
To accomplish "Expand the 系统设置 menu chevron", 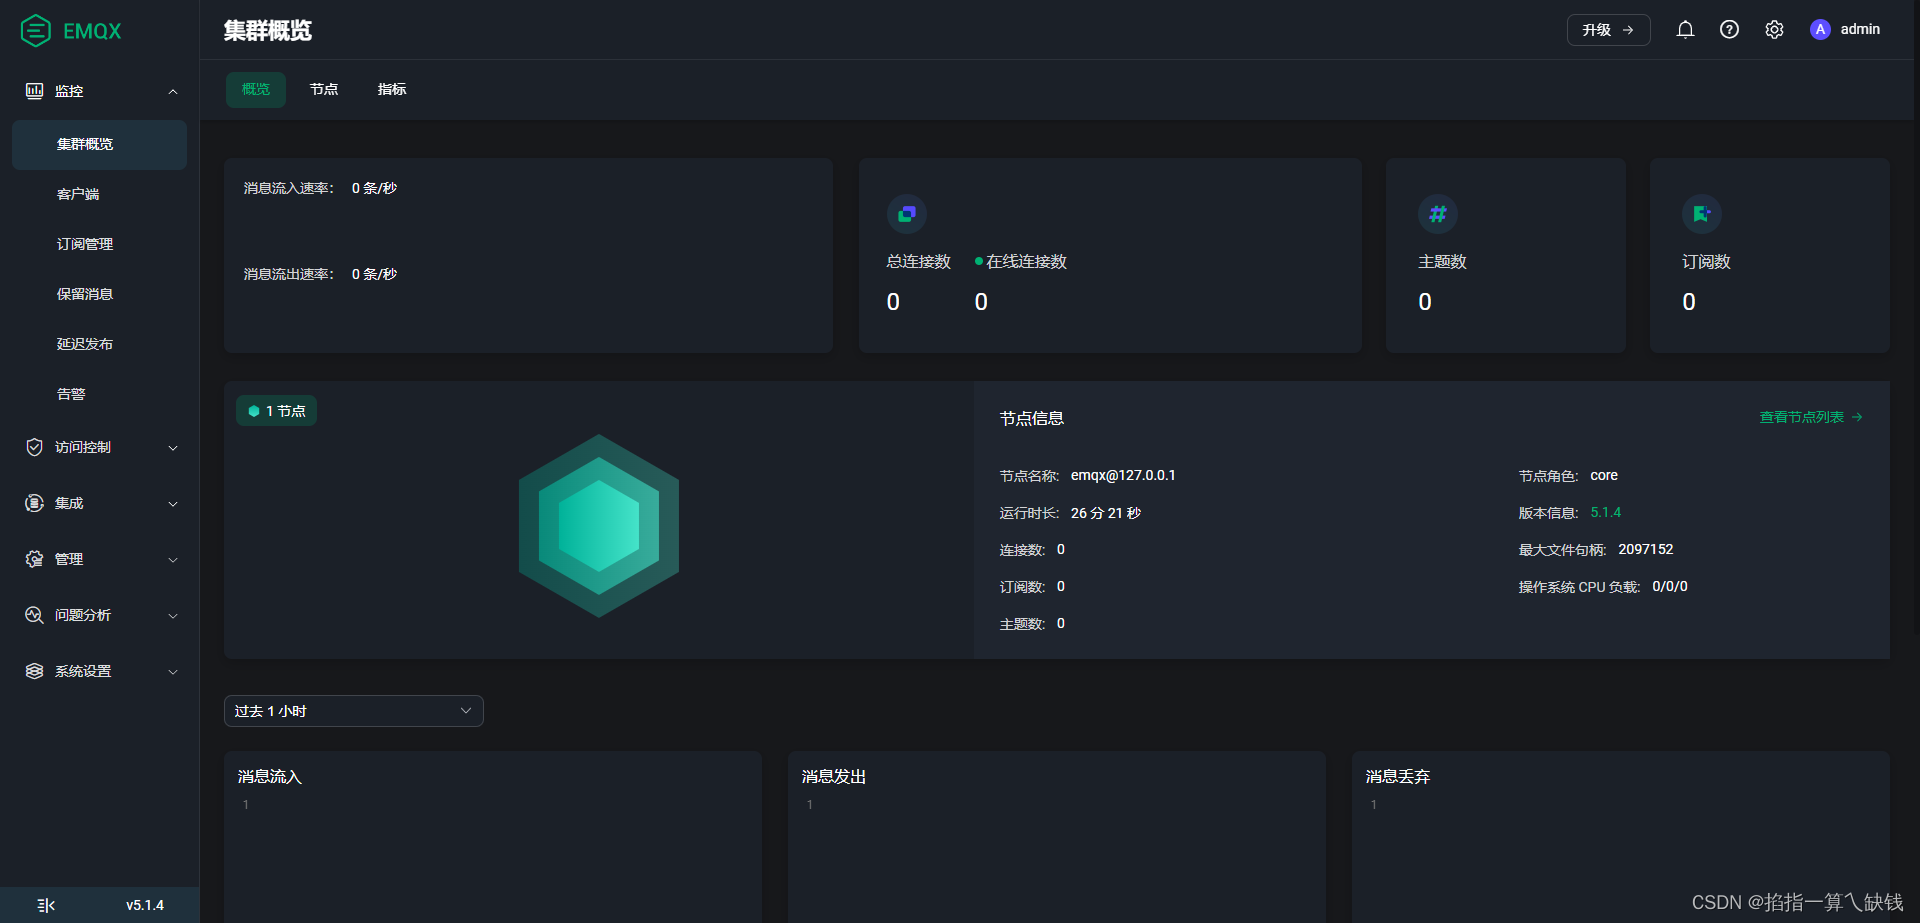I will pyautogui.click(x=173, y=671).
